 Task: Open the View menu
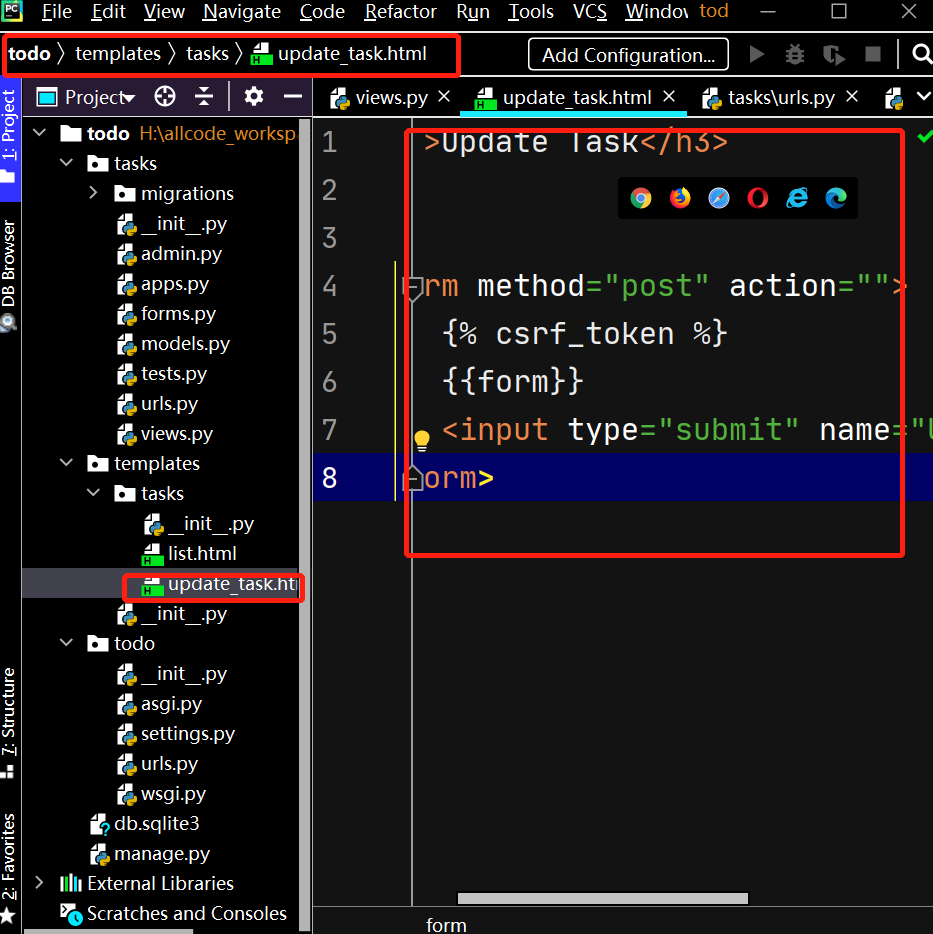click(164, 11)
